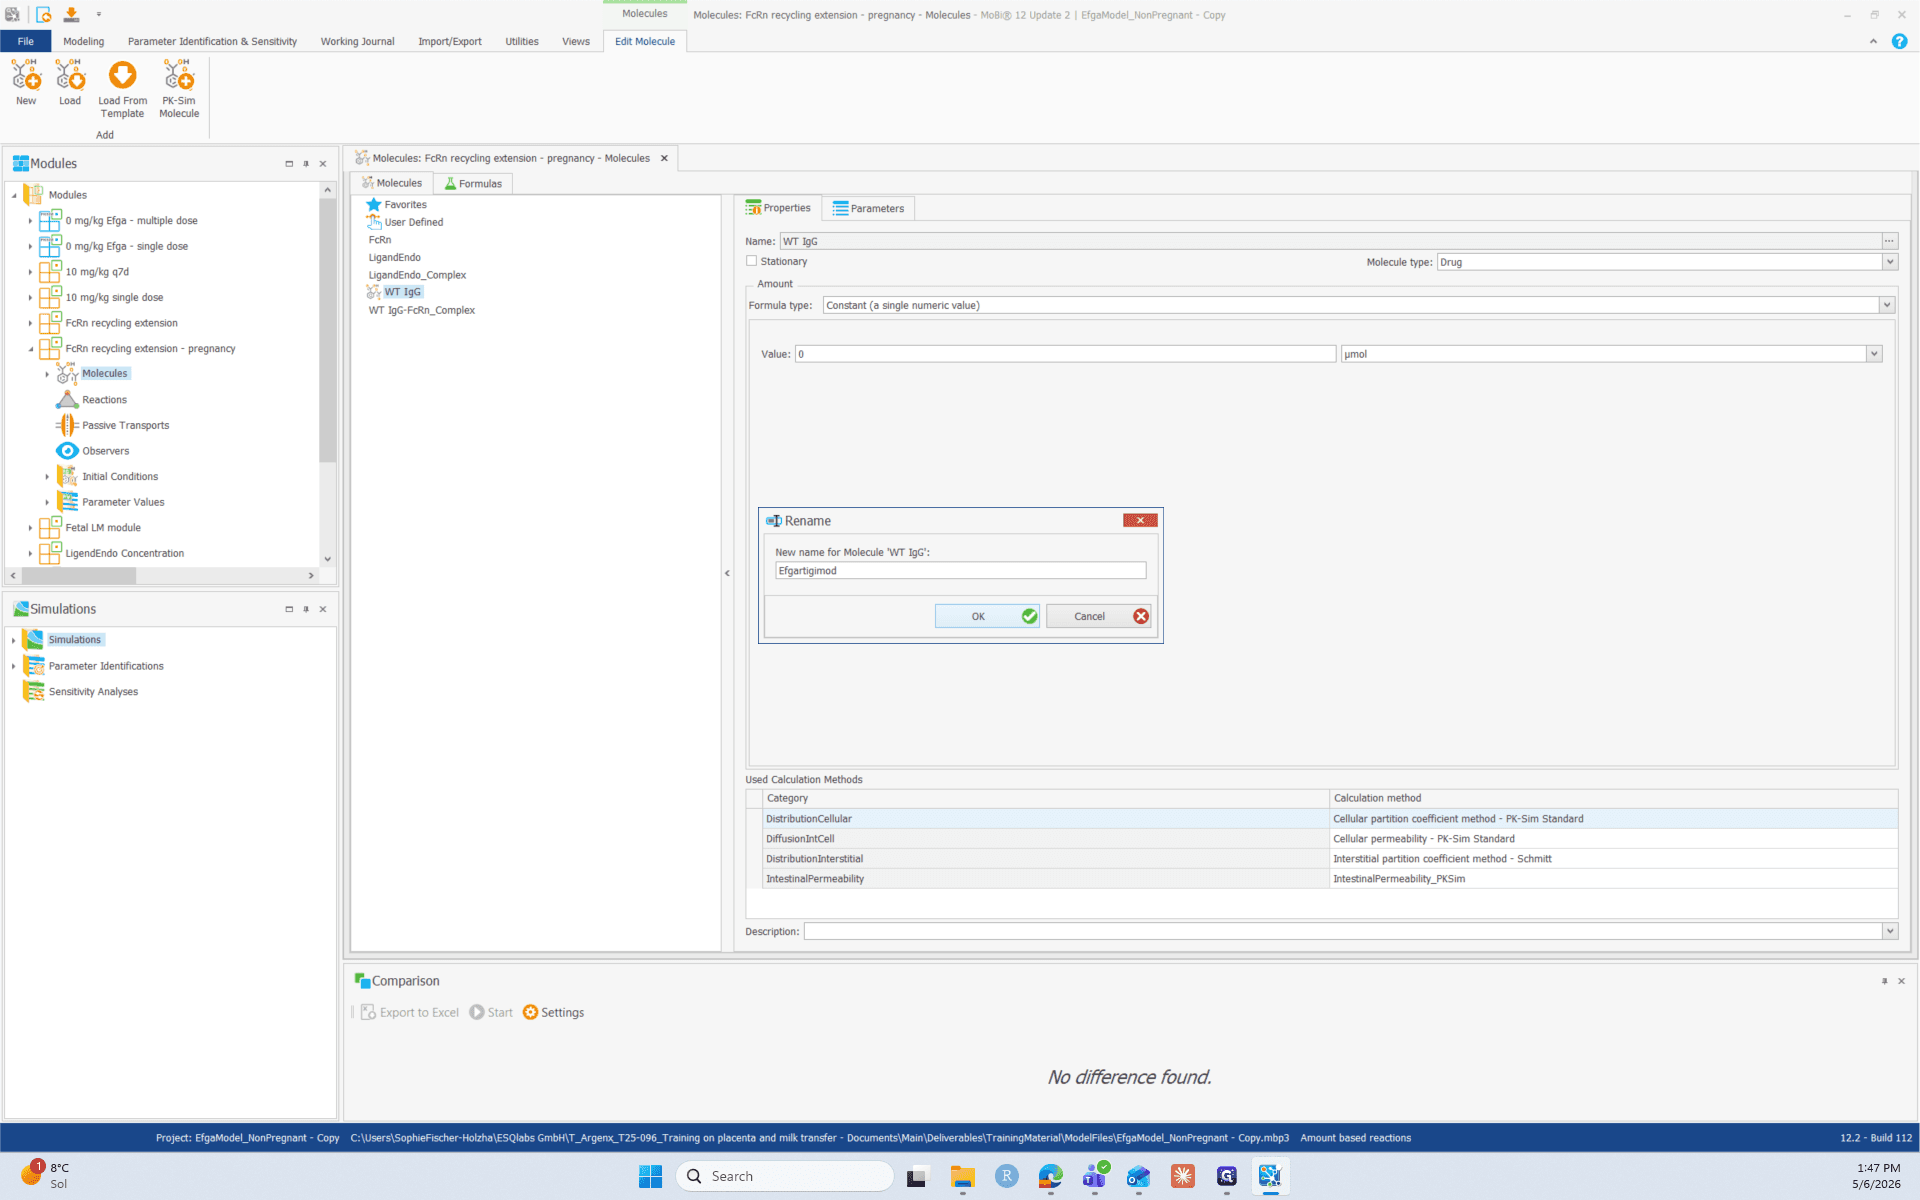Image resolution: width=1920 pixels, height=1200 pixels.
Task: Switch to the Parameters tab
Action: 868,208
